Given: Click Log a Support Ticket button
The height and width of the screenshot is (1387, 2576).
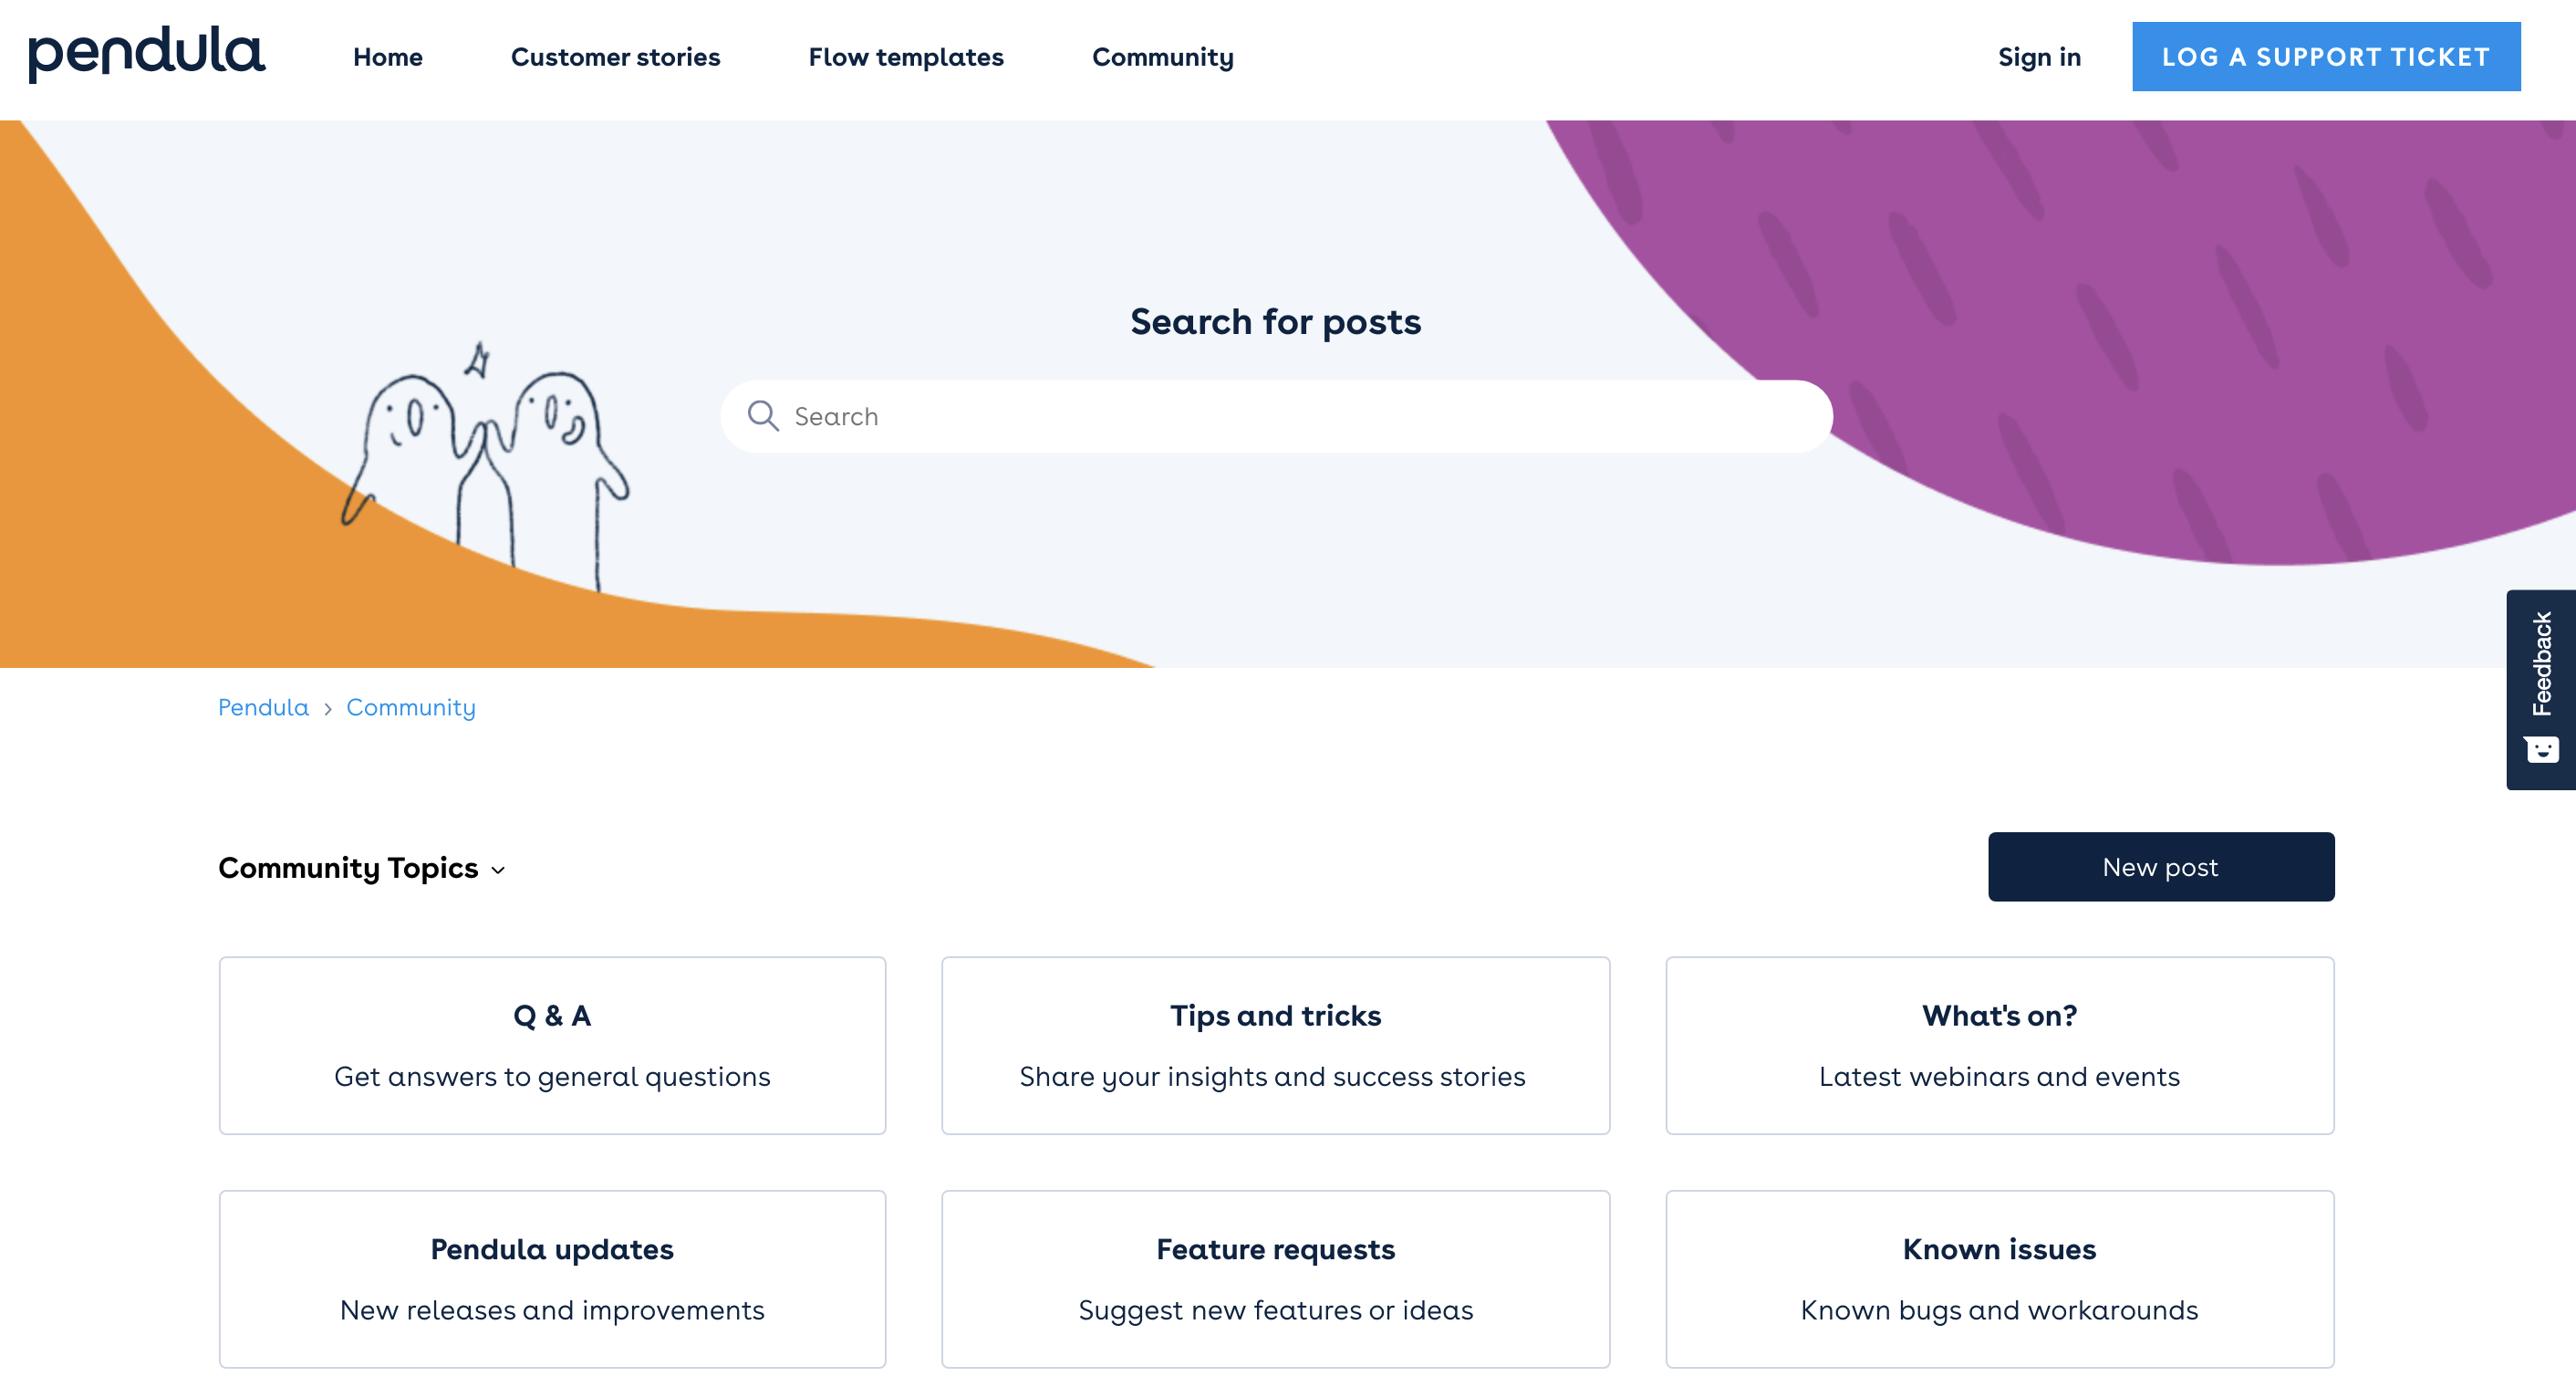Looking at the screenshot, I should 2326,57.
